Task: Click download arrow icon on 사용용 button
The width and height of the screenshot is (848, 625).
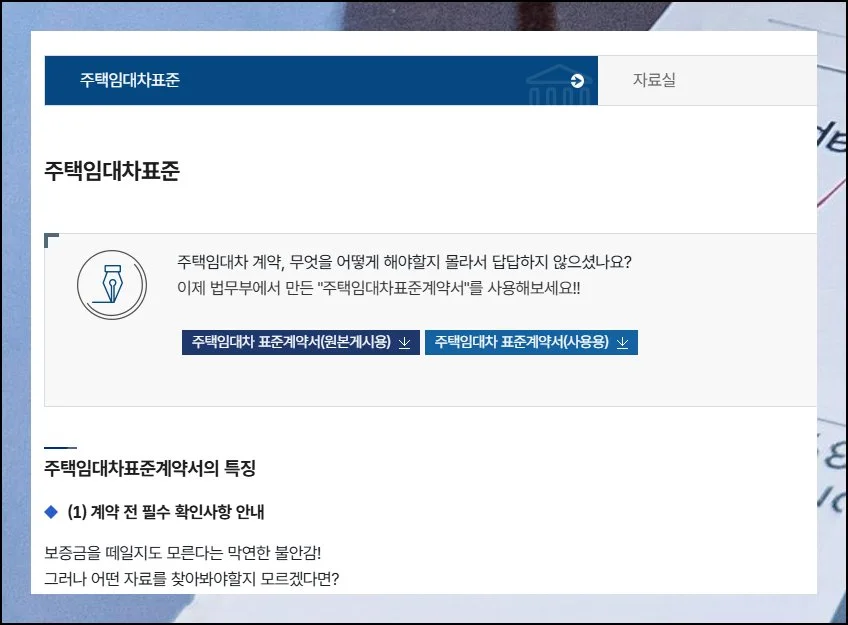Action: pyautogui.click(x=622, y=342)
